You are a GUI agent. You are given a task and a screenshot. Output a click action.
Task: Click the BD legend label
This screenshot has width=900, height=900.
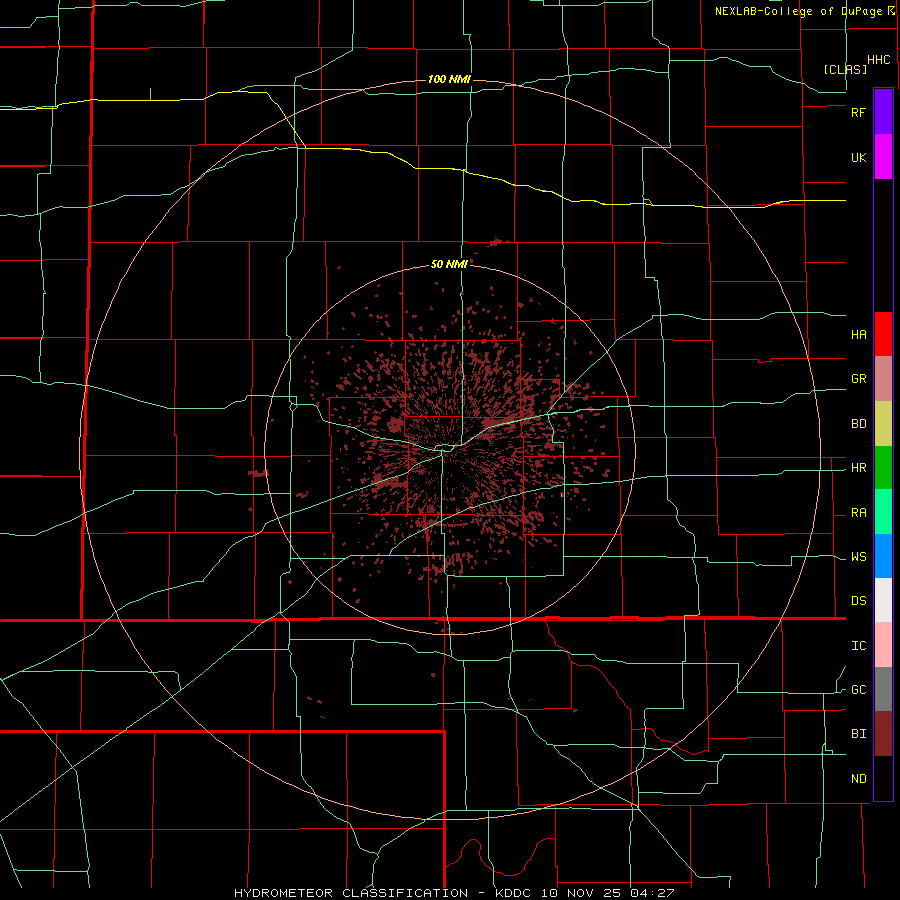(x=859, y=424)
